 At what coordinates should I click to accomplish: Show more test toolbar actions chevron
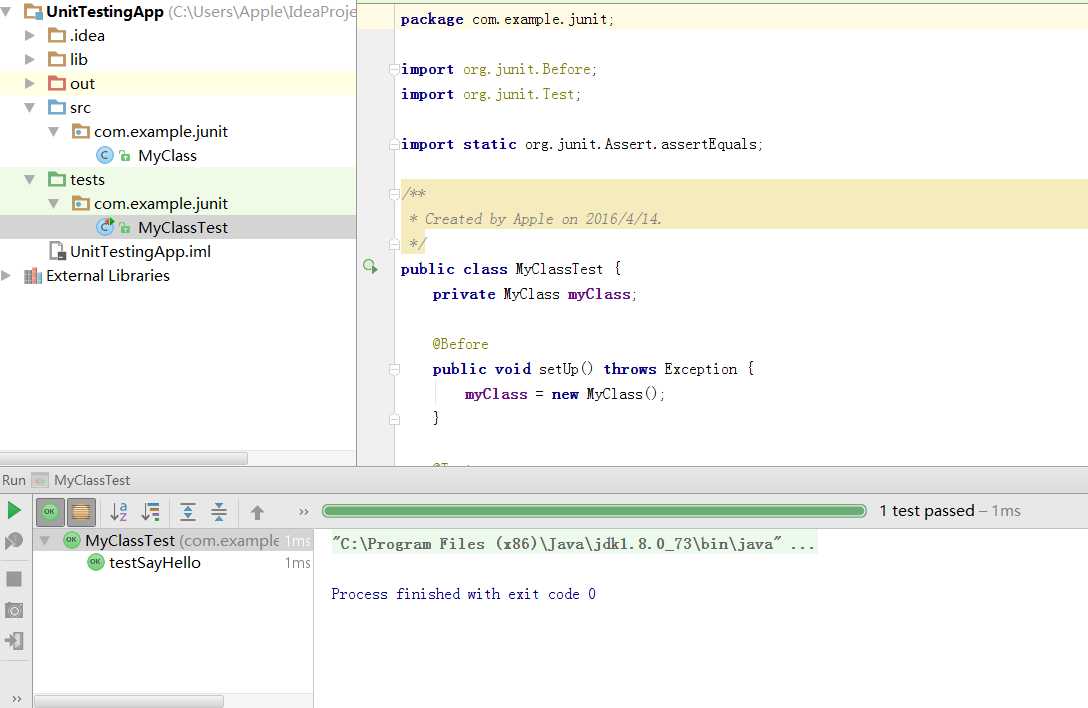[303, 512]
